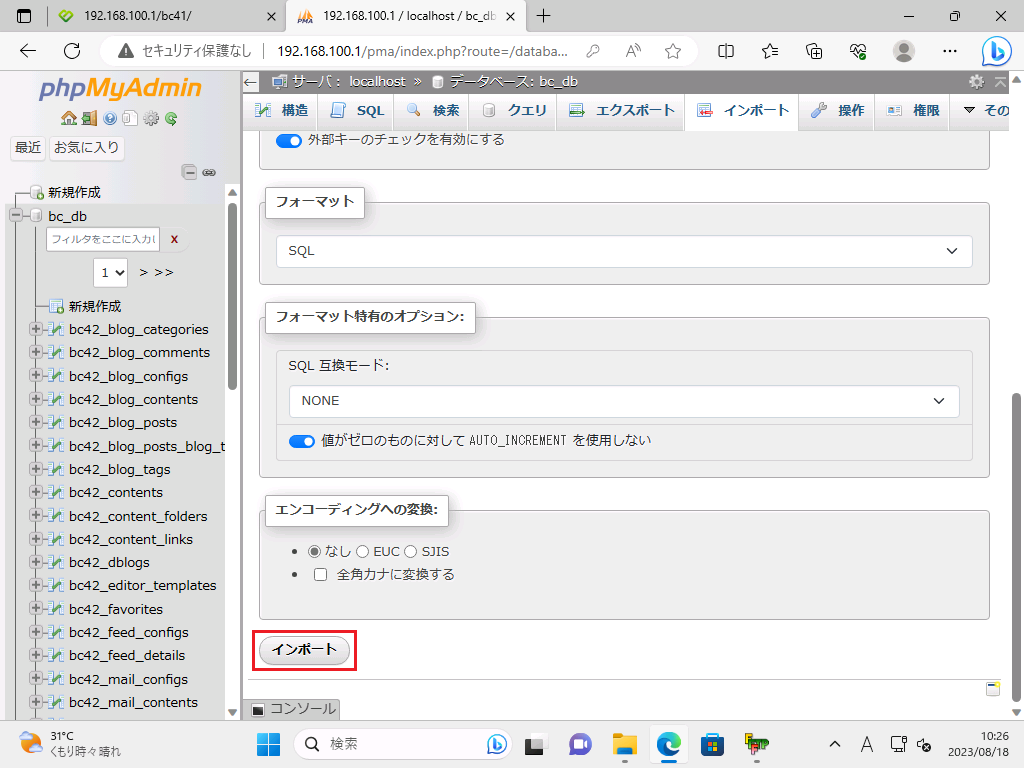The width and height of the screenshot is (1024, 768).
Task: Click the logout door icon
Action: click(x=89, y=118)
